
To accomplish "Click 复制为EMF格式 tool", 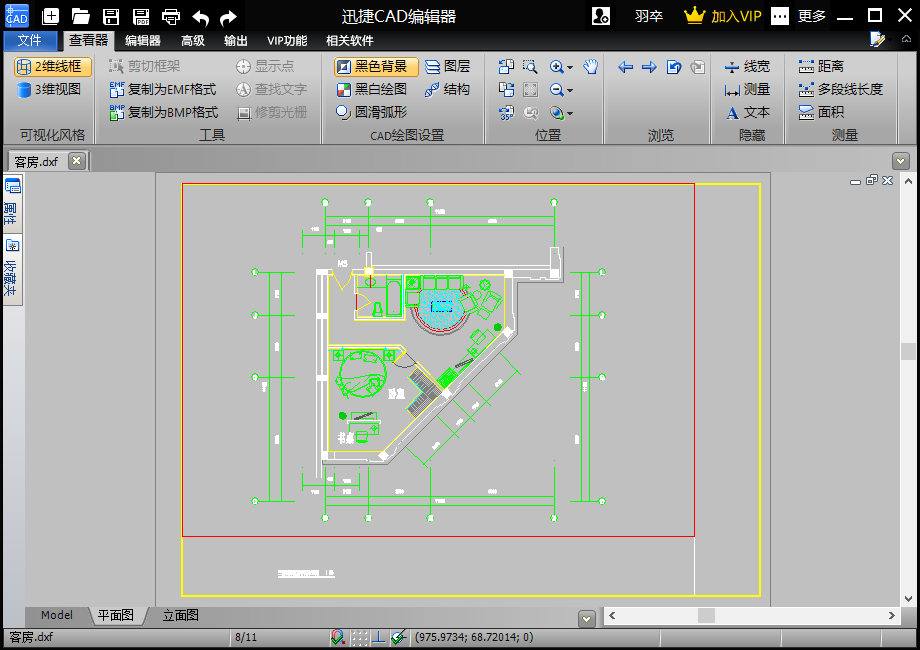I will [163, 89].
